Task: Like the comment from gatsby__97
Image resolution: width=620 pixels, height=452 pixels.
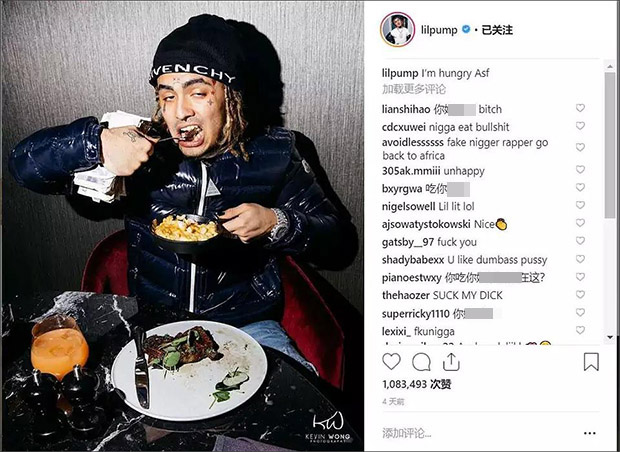Action: click(x=580, y=240)
